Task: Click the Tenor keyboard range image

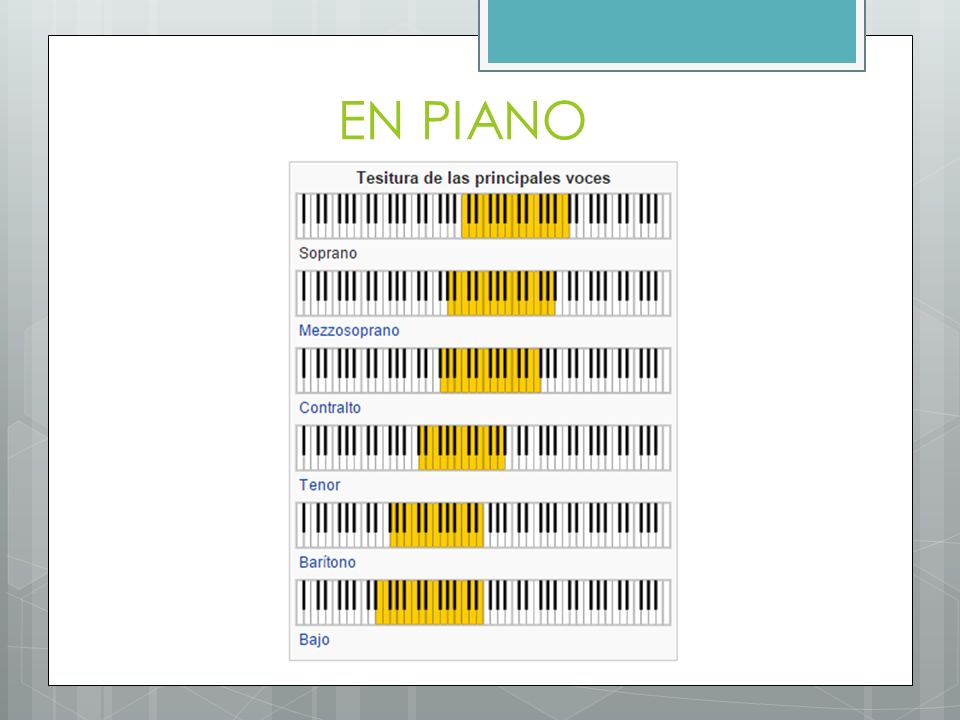Action: [483, 448]
